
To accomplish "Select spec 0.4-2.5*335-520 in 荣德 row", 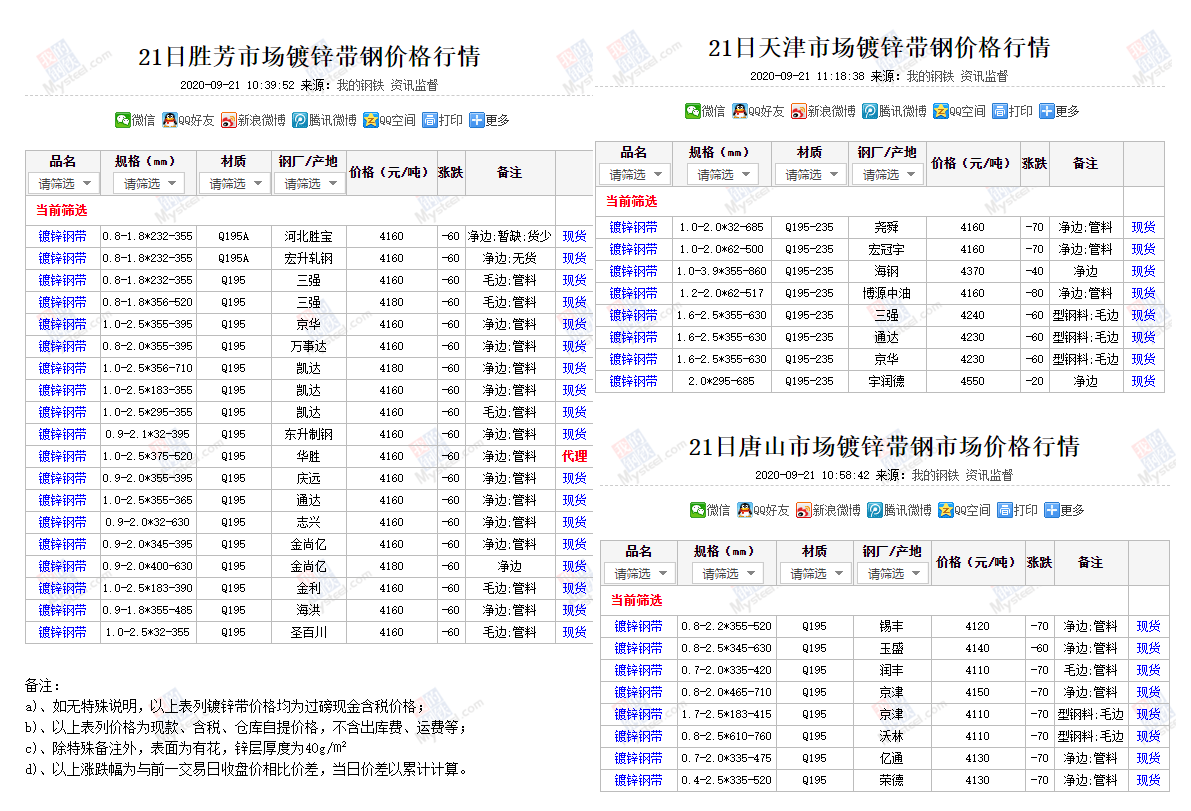I will [726, 781].
